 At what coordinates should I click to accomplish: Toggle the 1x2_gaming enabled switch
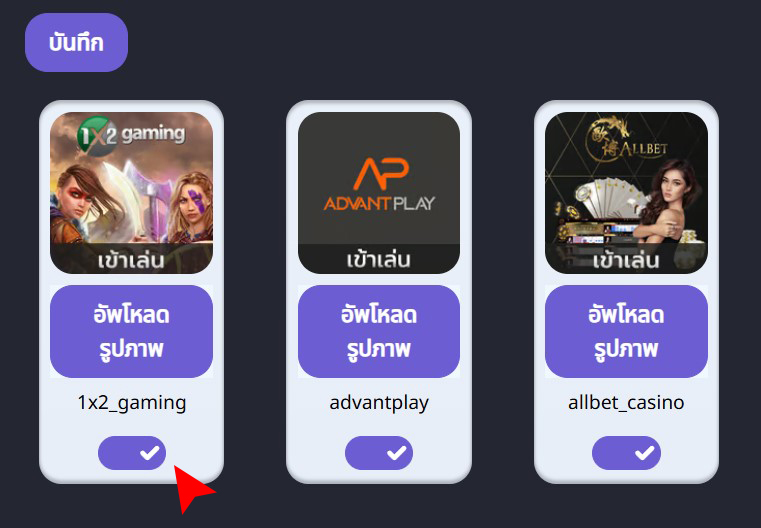(132, 453)
